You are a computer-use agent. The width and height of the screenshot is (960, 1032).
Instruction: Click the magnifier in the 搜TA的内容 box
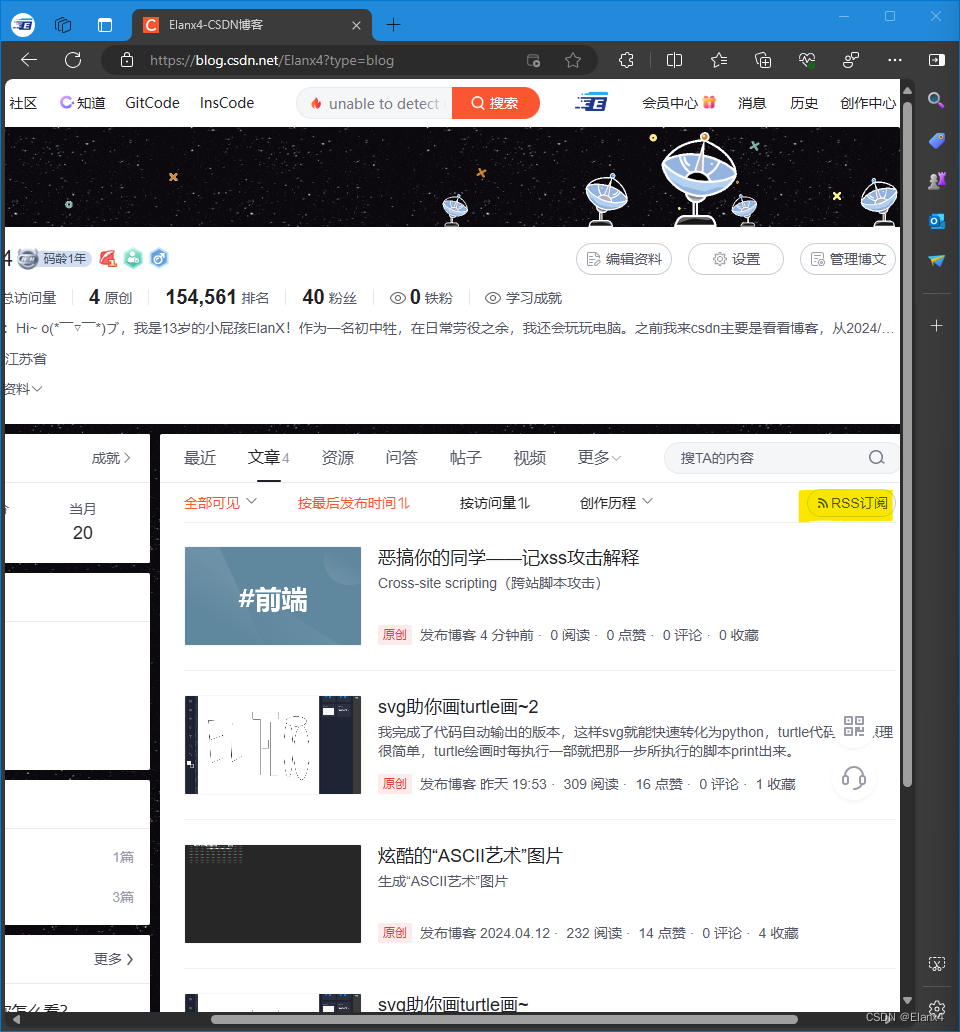point(876,457)
